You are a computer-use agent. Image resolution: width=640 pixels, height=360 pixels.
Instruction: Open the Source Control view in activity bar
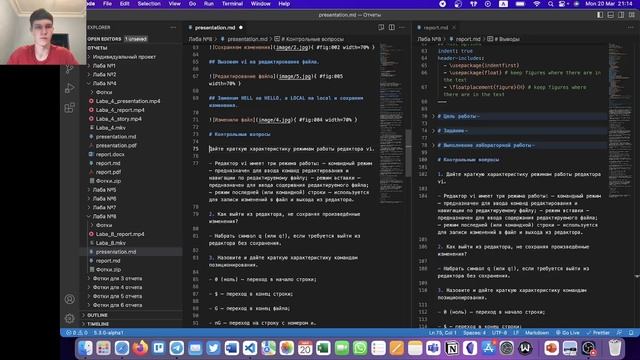(69, 69)
